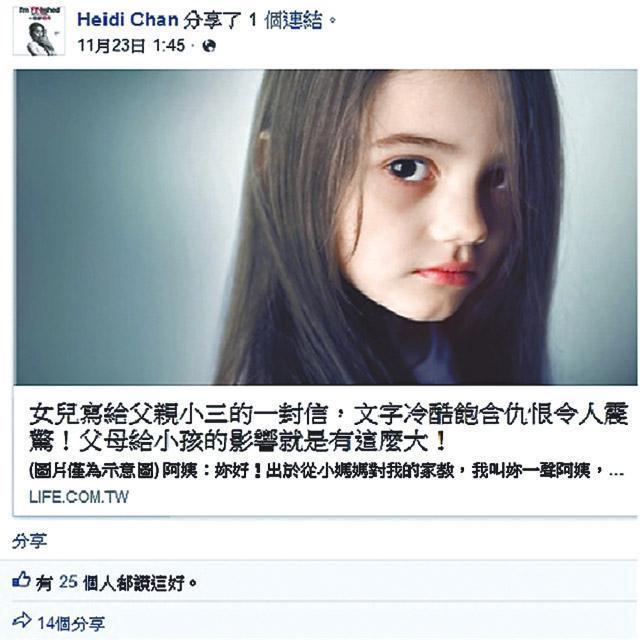Visit the LIFE.COM.TW source domain
The width and height of the screenshot is (640, 640).
point(79,497)
